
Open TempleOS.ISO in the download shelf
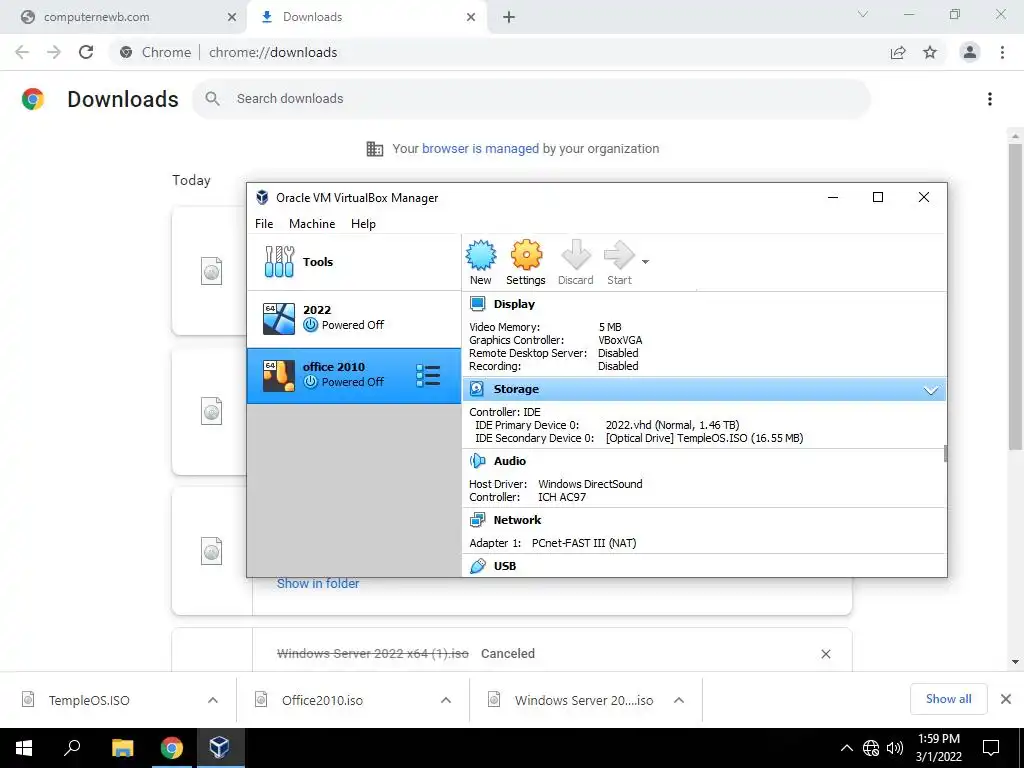(x=89, y=701)
